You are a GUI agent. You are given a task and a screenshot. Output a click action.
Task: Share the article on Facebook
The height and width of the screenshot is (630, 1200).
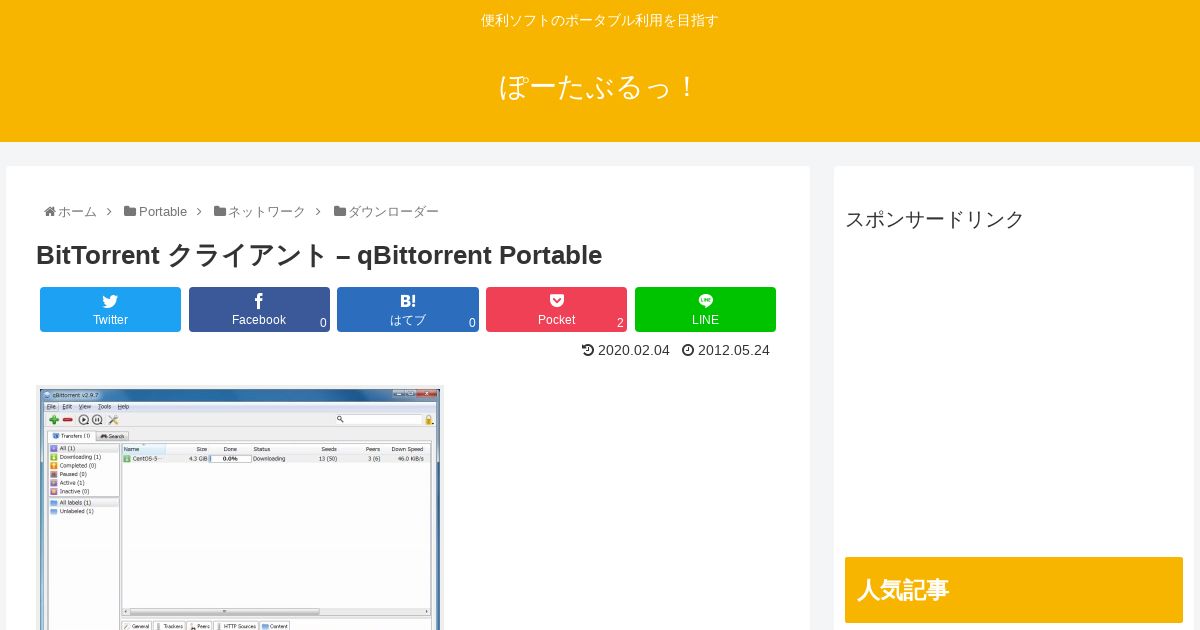(x=259, y=309)
